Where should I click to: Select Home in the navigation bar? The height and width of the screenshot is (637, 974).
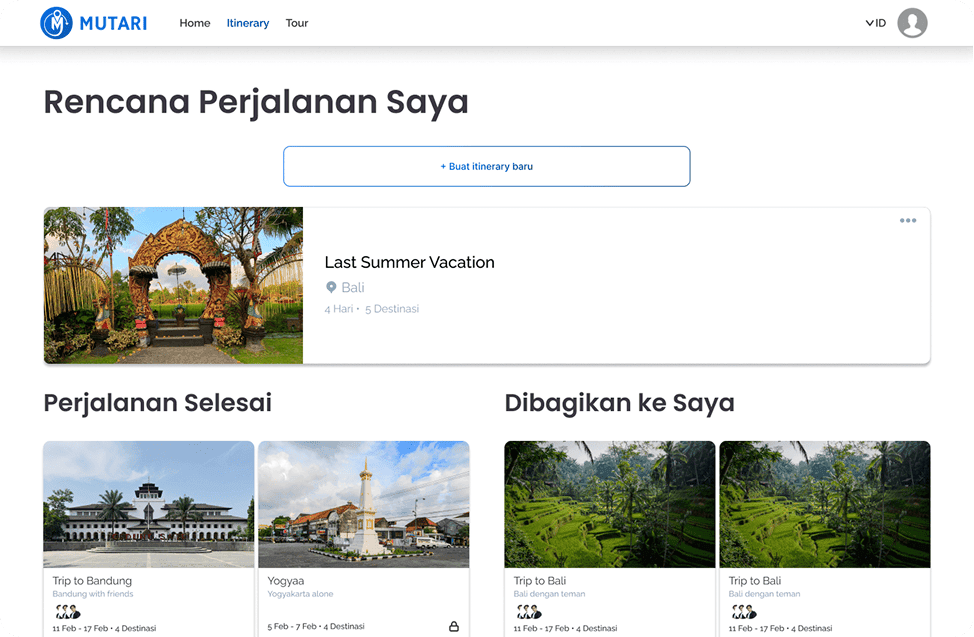point(194,23)
